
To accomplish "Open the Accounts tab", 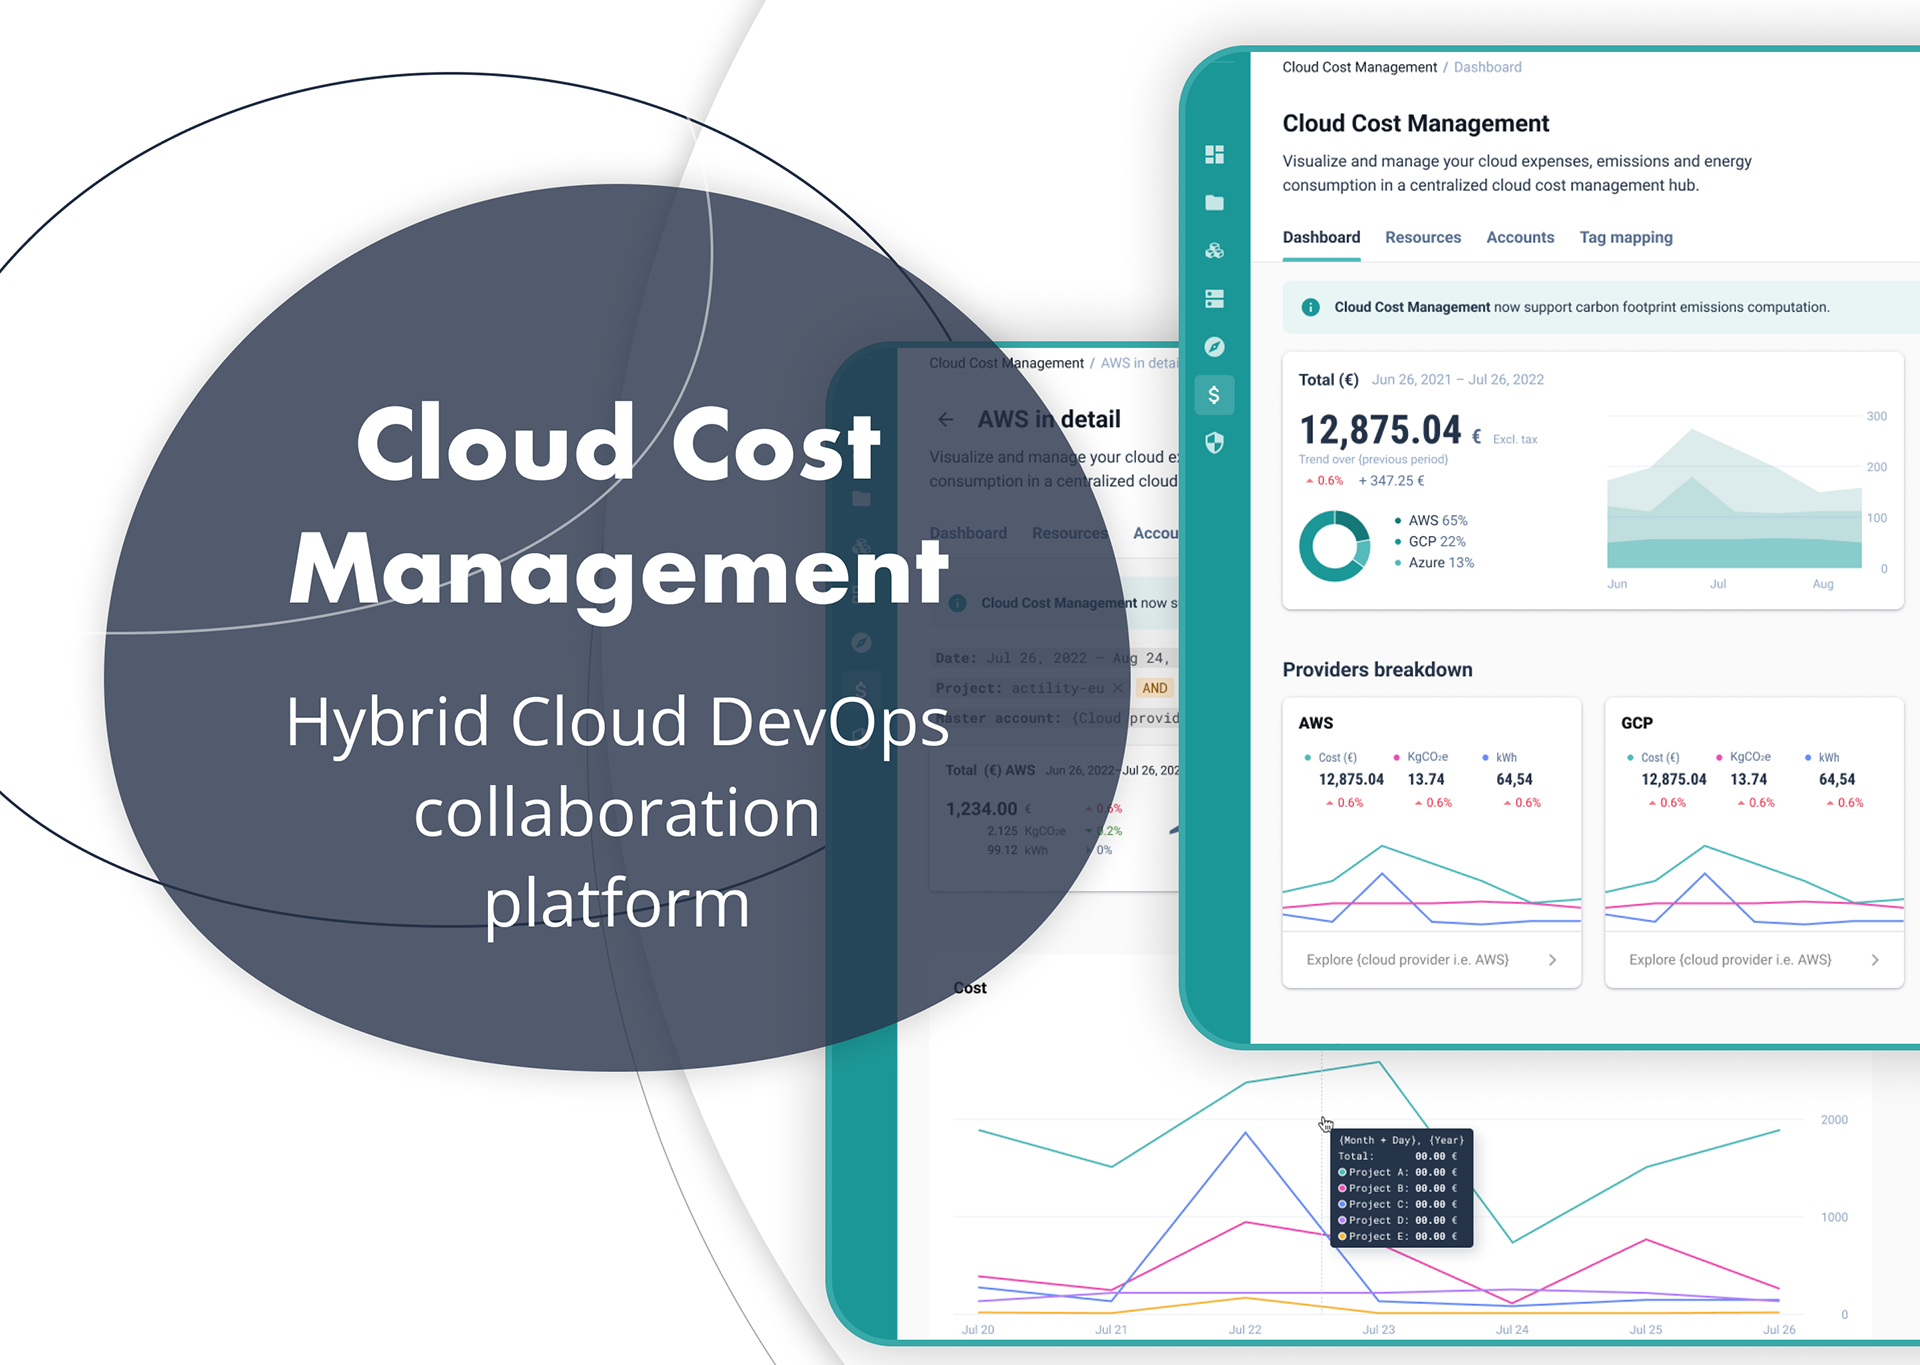I will click(x=1520, y=237).
